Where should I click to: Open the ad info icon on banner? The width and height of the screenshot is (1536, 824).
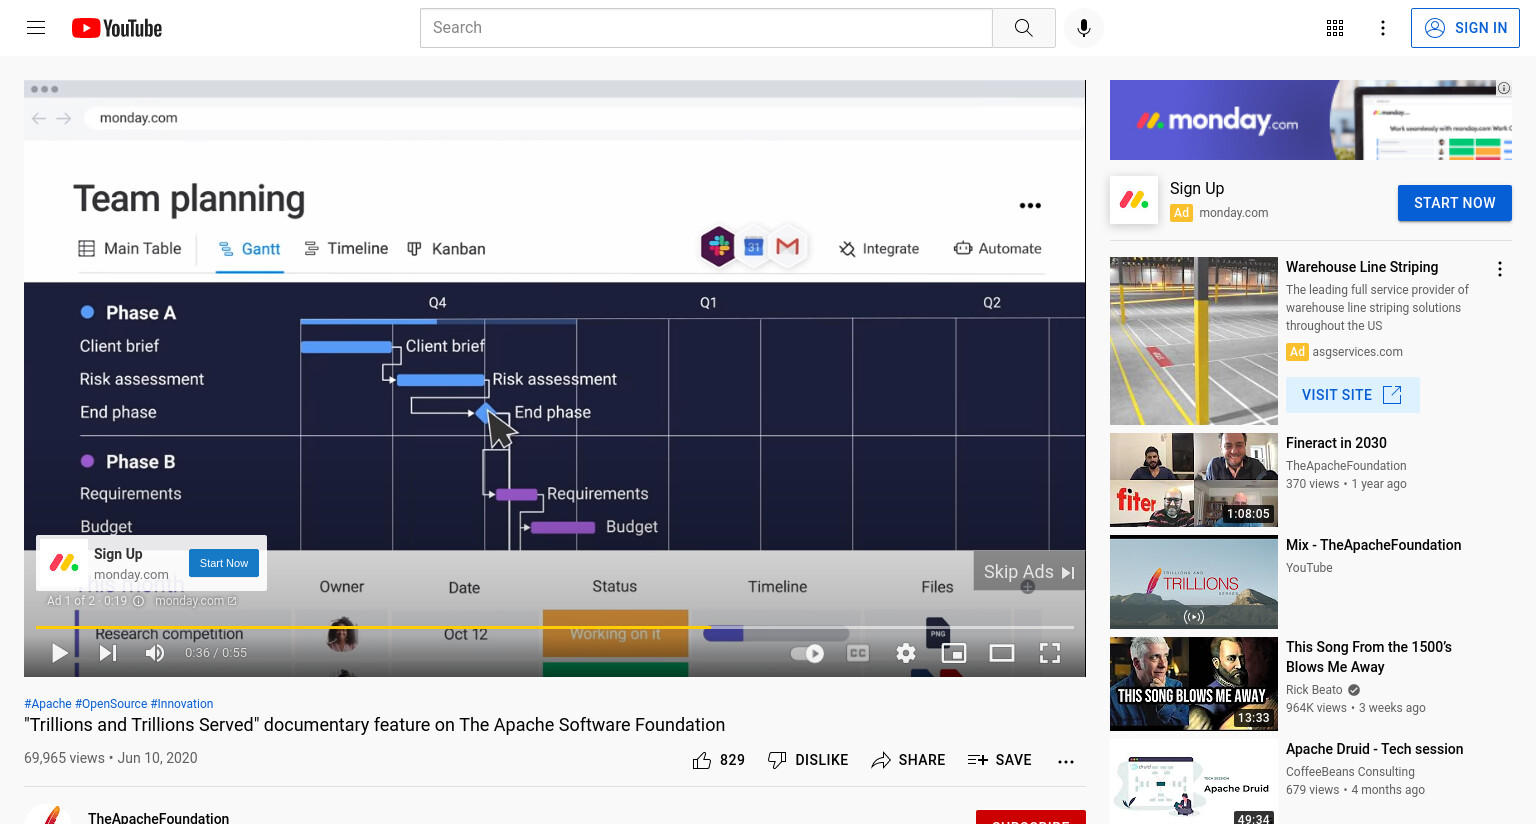1503,88
